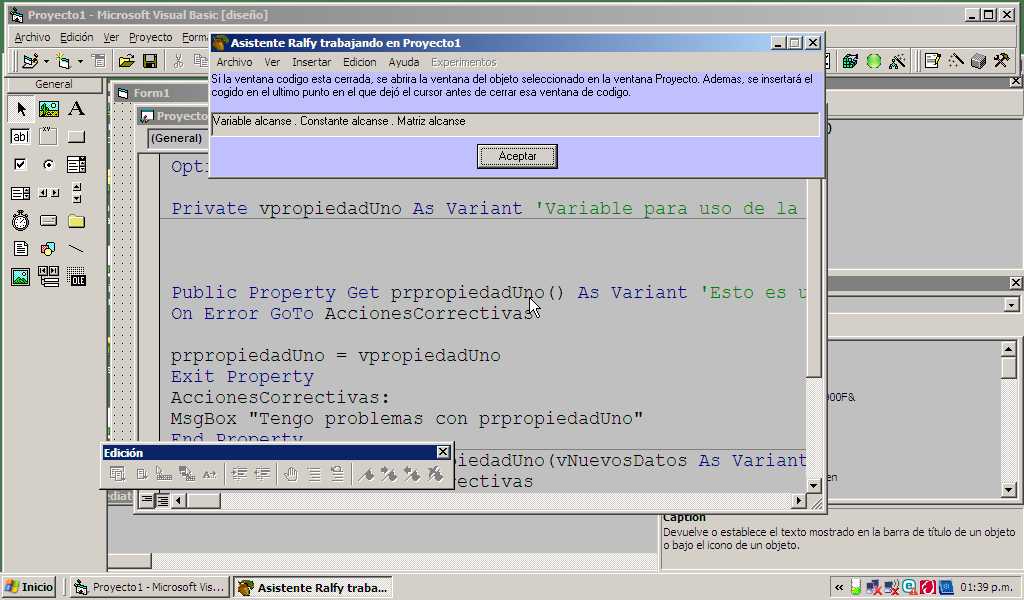This screenshot has height=600, width=1024.
Task: Open Edicion menu in Asistente Ralfy
Action: [x=359, y=62]
